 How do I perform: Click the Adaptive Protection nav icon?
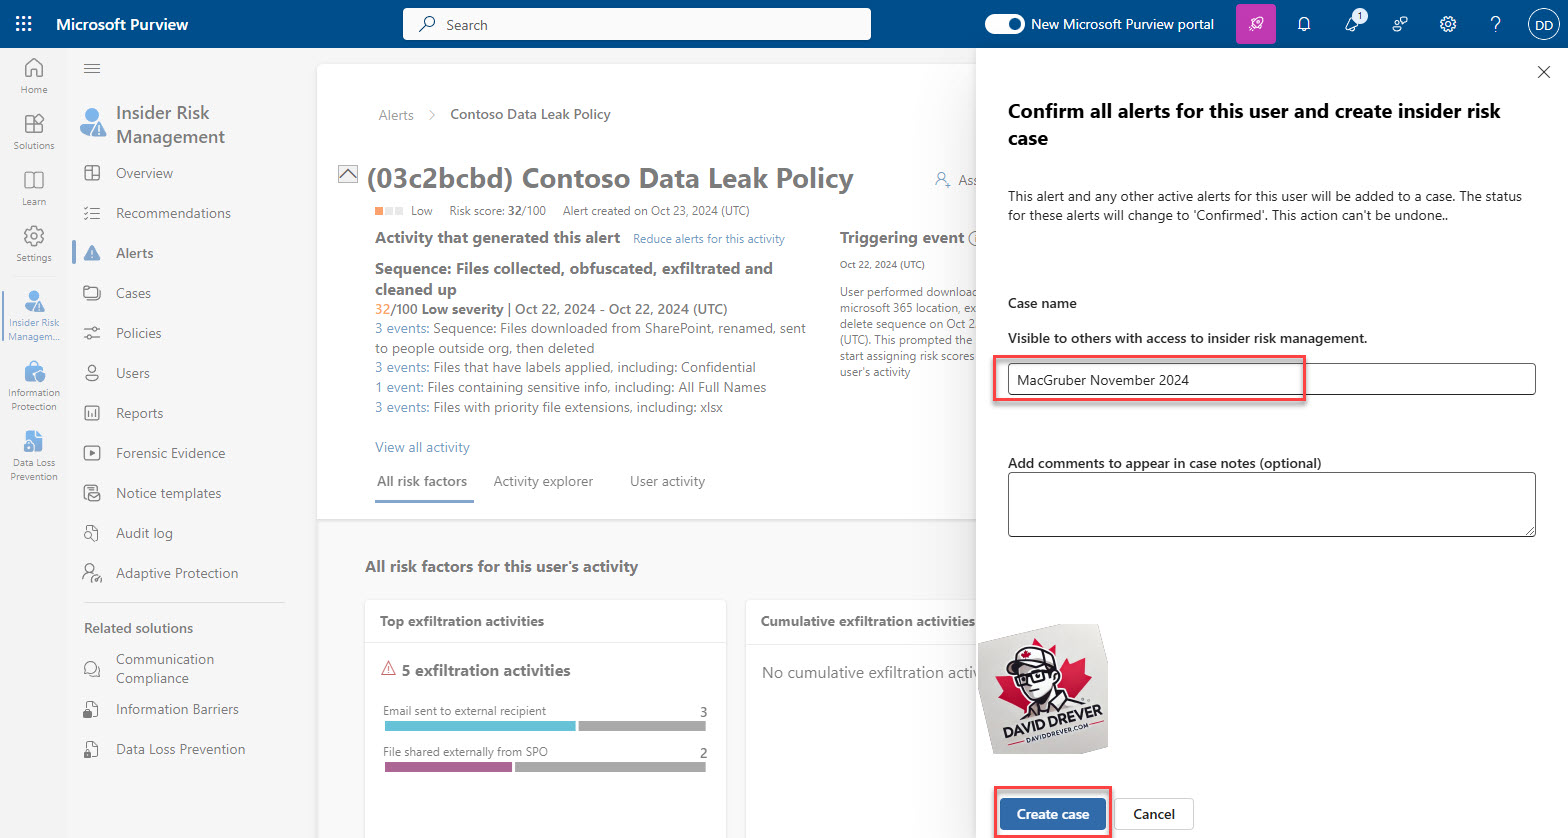[92, 573]
